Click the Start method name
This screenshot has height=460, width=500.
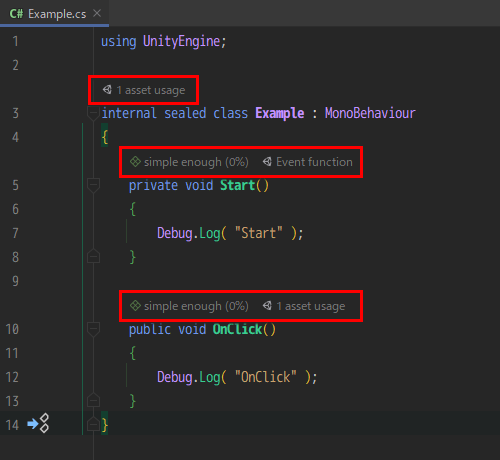(238, 185)
